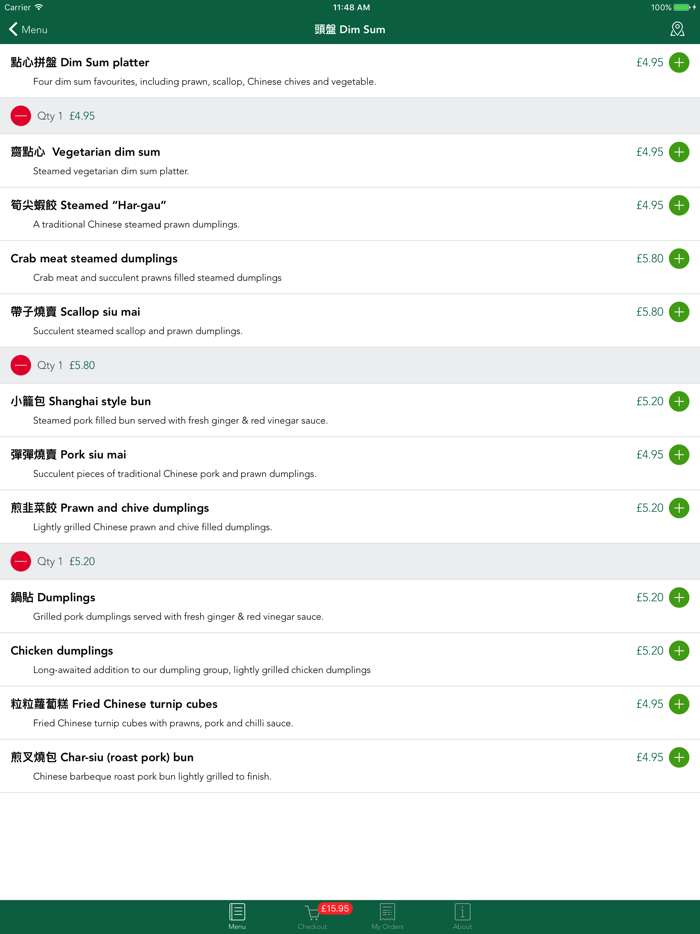Add Fried Chinese turnip cubes
The height and width of the screenshot is (934, 700).
[679, 705]
